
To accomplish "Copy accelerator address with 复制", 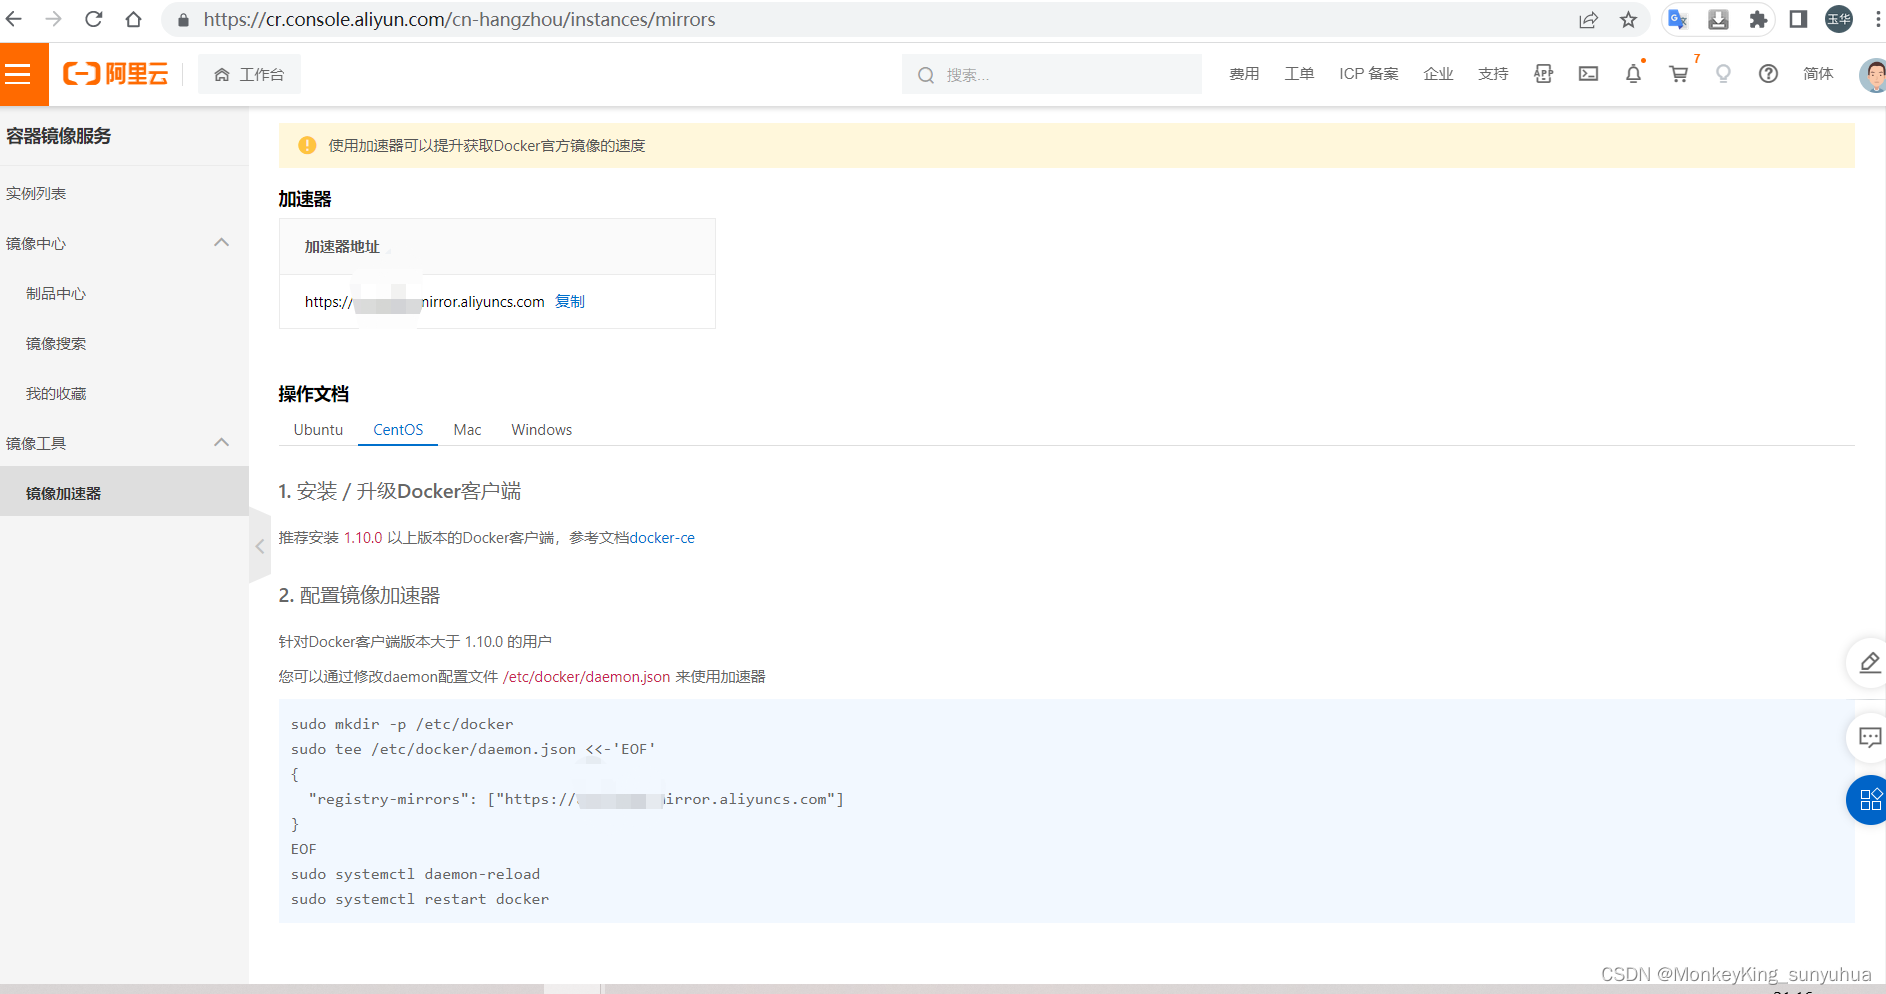I will [570, 302].
